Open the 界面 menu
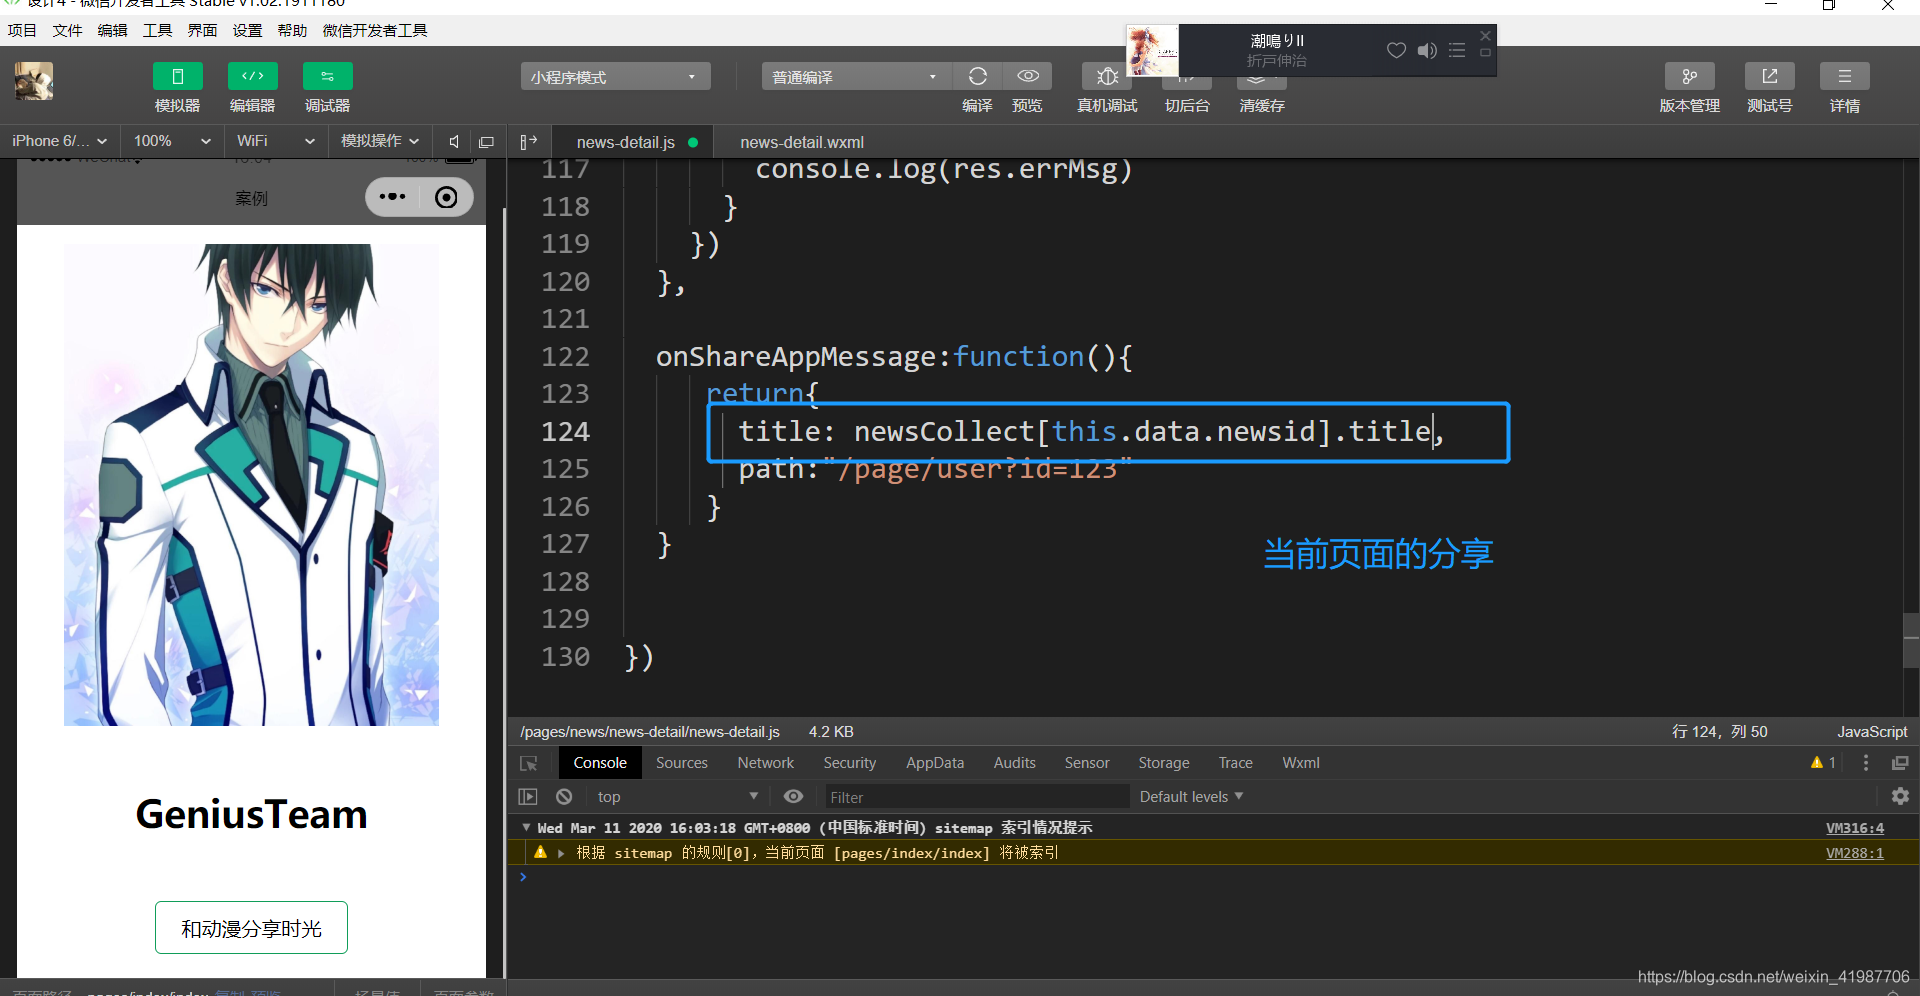 click(x=202, y=31)
